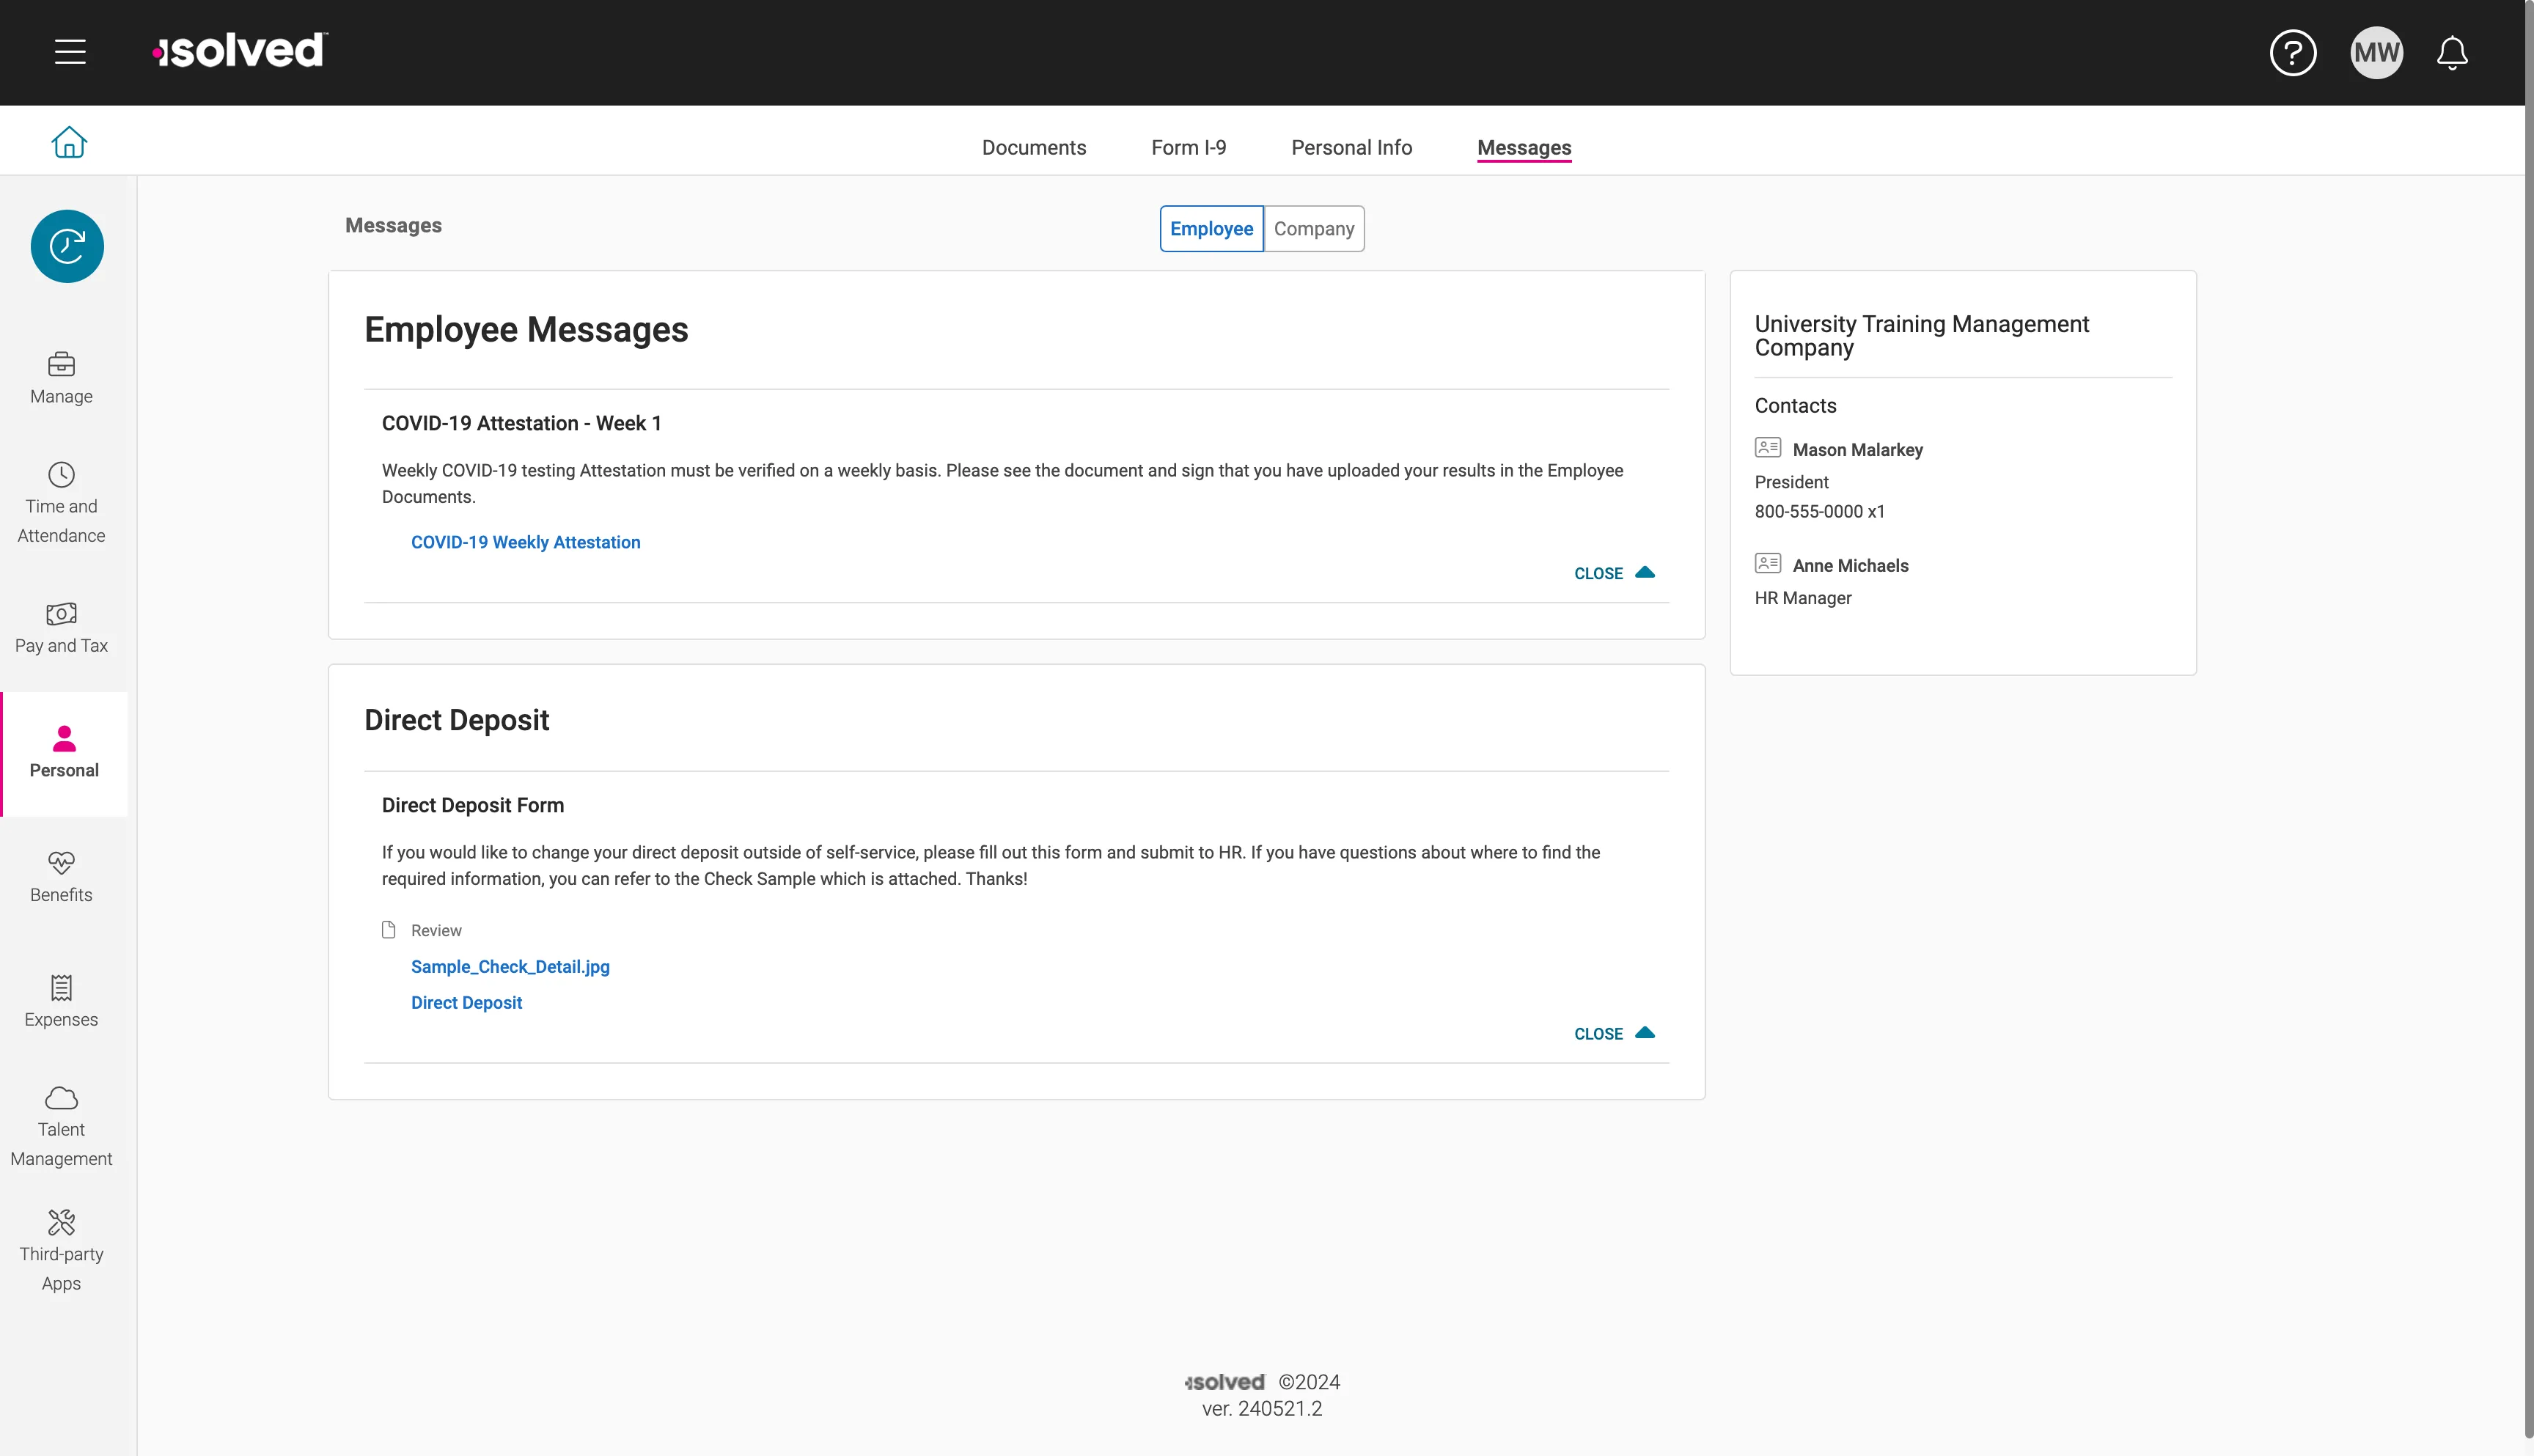Open the COVID-19 Weekly Attestation link
The height and width of the screenshot is (1456, 2534).
525,542
